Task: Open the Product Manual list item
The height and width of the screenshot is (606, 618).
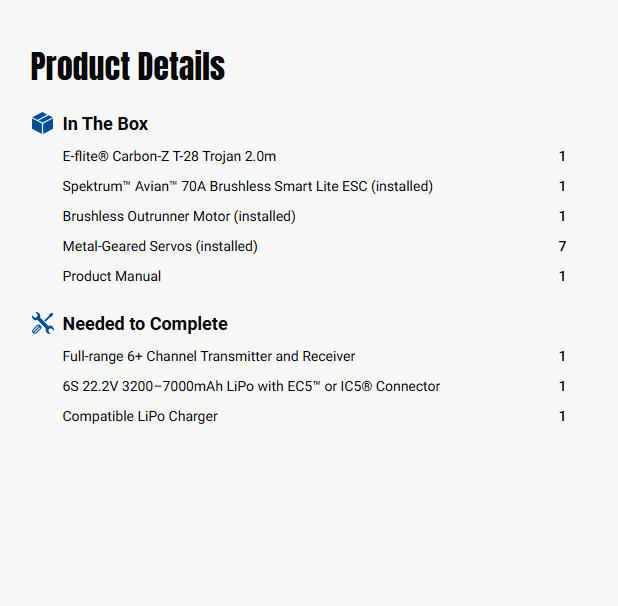Action: click(x=112, y=276)
